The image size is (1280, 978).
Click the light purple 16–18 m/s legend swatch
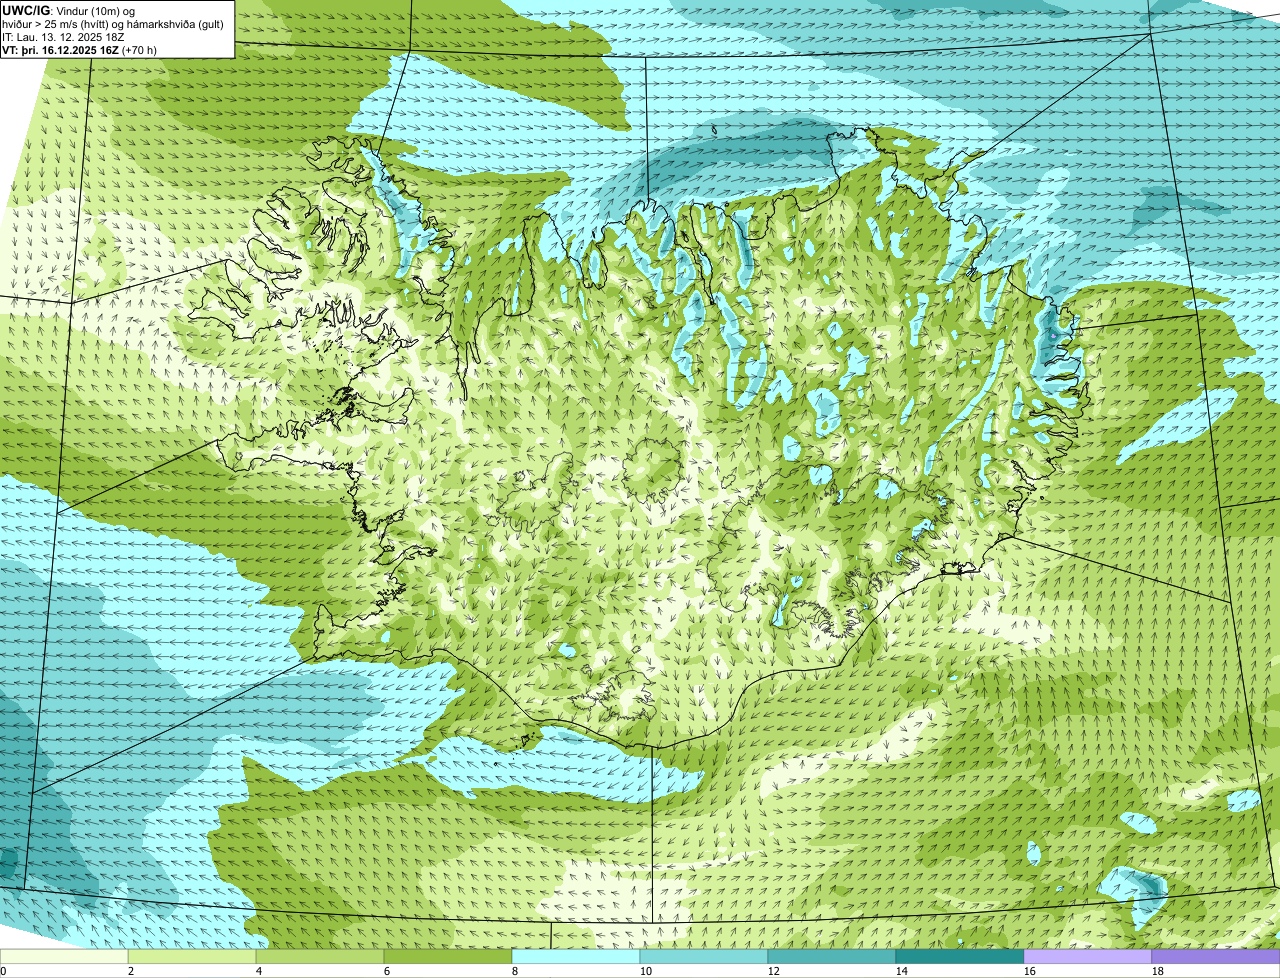coord(1088,957)
